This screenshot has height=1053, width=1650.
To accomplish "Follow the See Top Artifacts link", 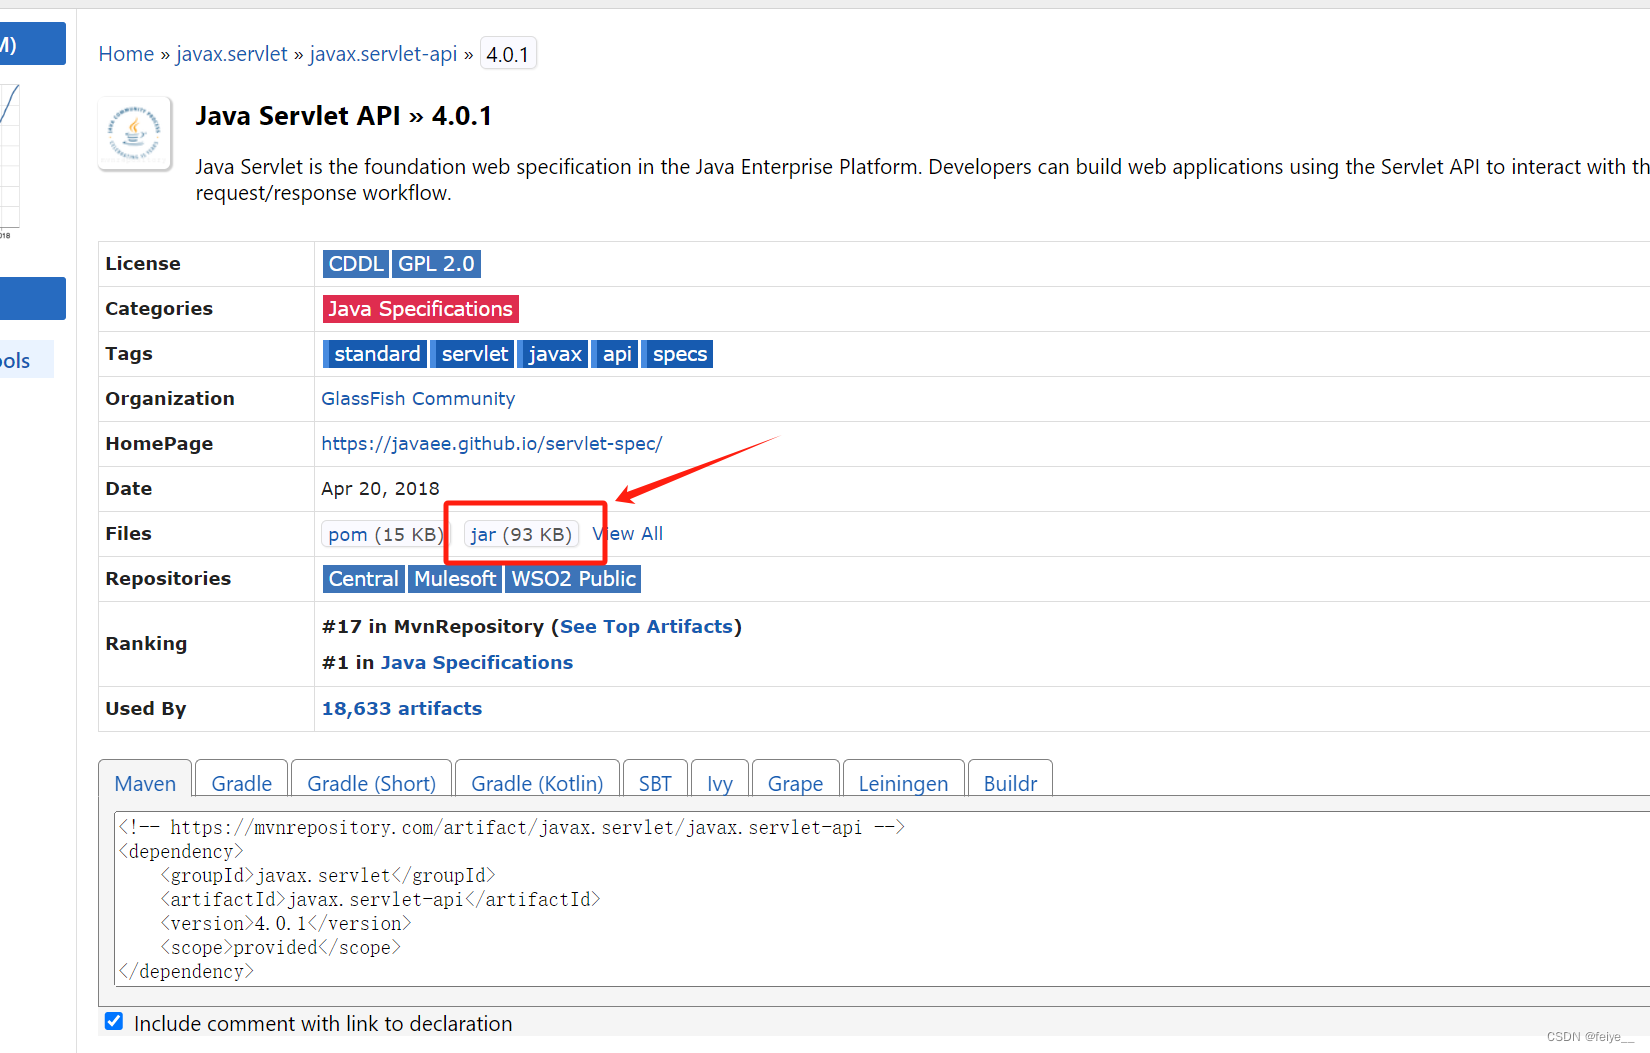I will click(x=646, y=627).
